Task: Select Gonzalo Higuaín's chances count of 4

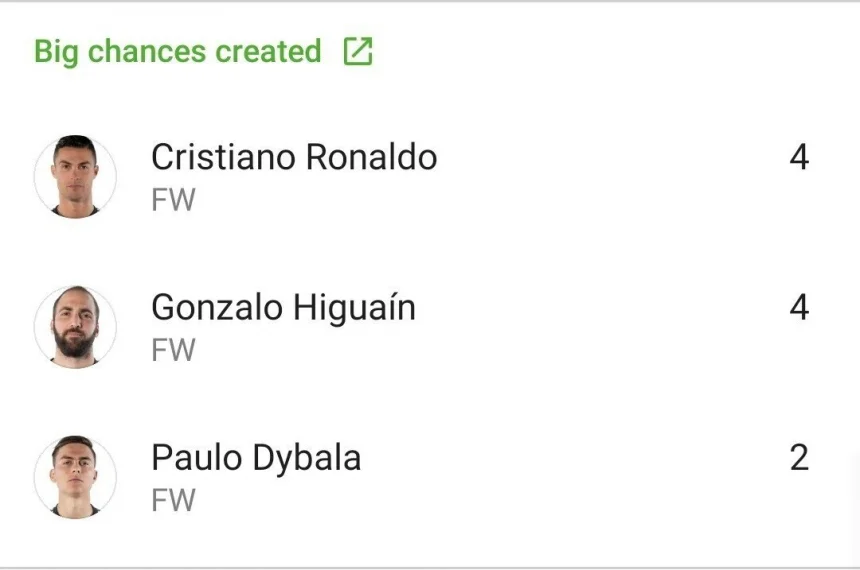Action: (798, 308)
